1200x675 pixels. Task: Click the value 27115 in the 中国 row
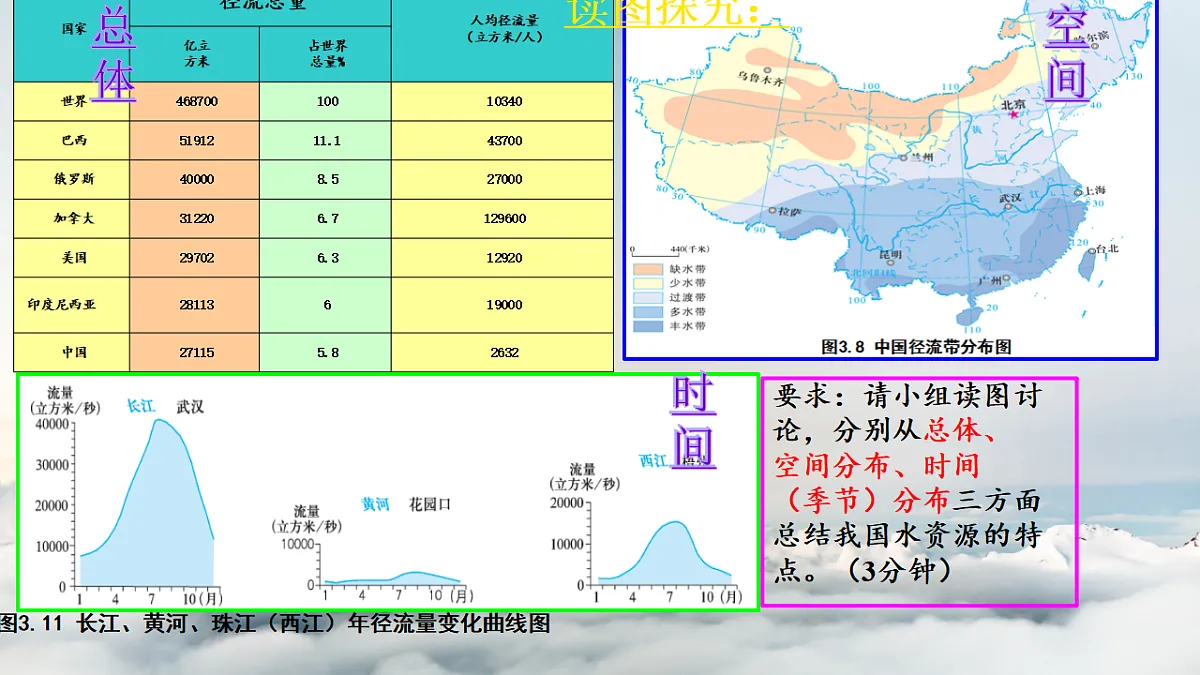point(197,352)
